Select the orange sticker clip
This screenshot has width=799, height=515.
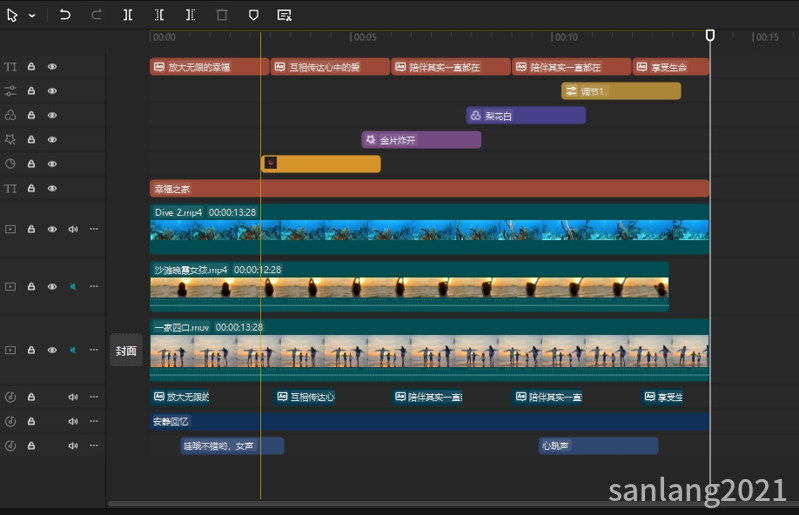click(x=321, y=164)
